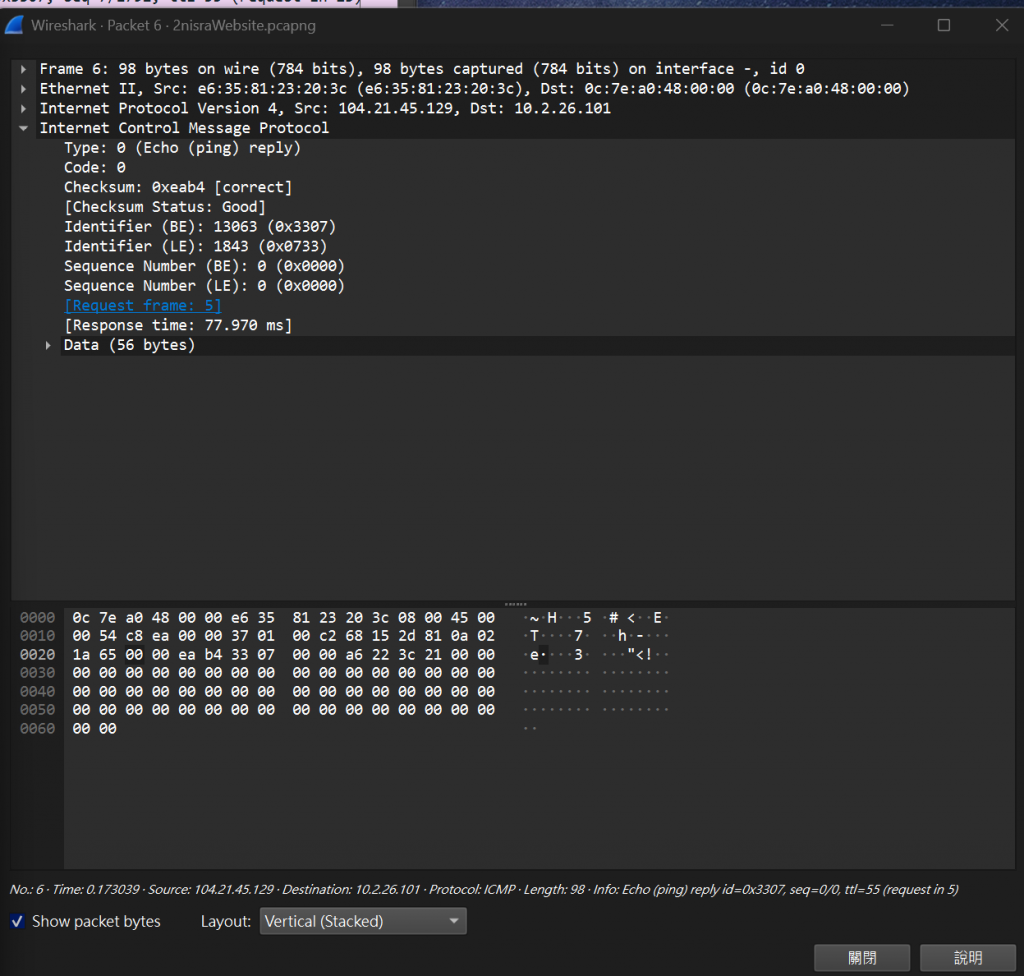Screen dimensions: 1024x976
Task: Click the 說明 help button
Action: pyautogui.click(x=968, y=958)
